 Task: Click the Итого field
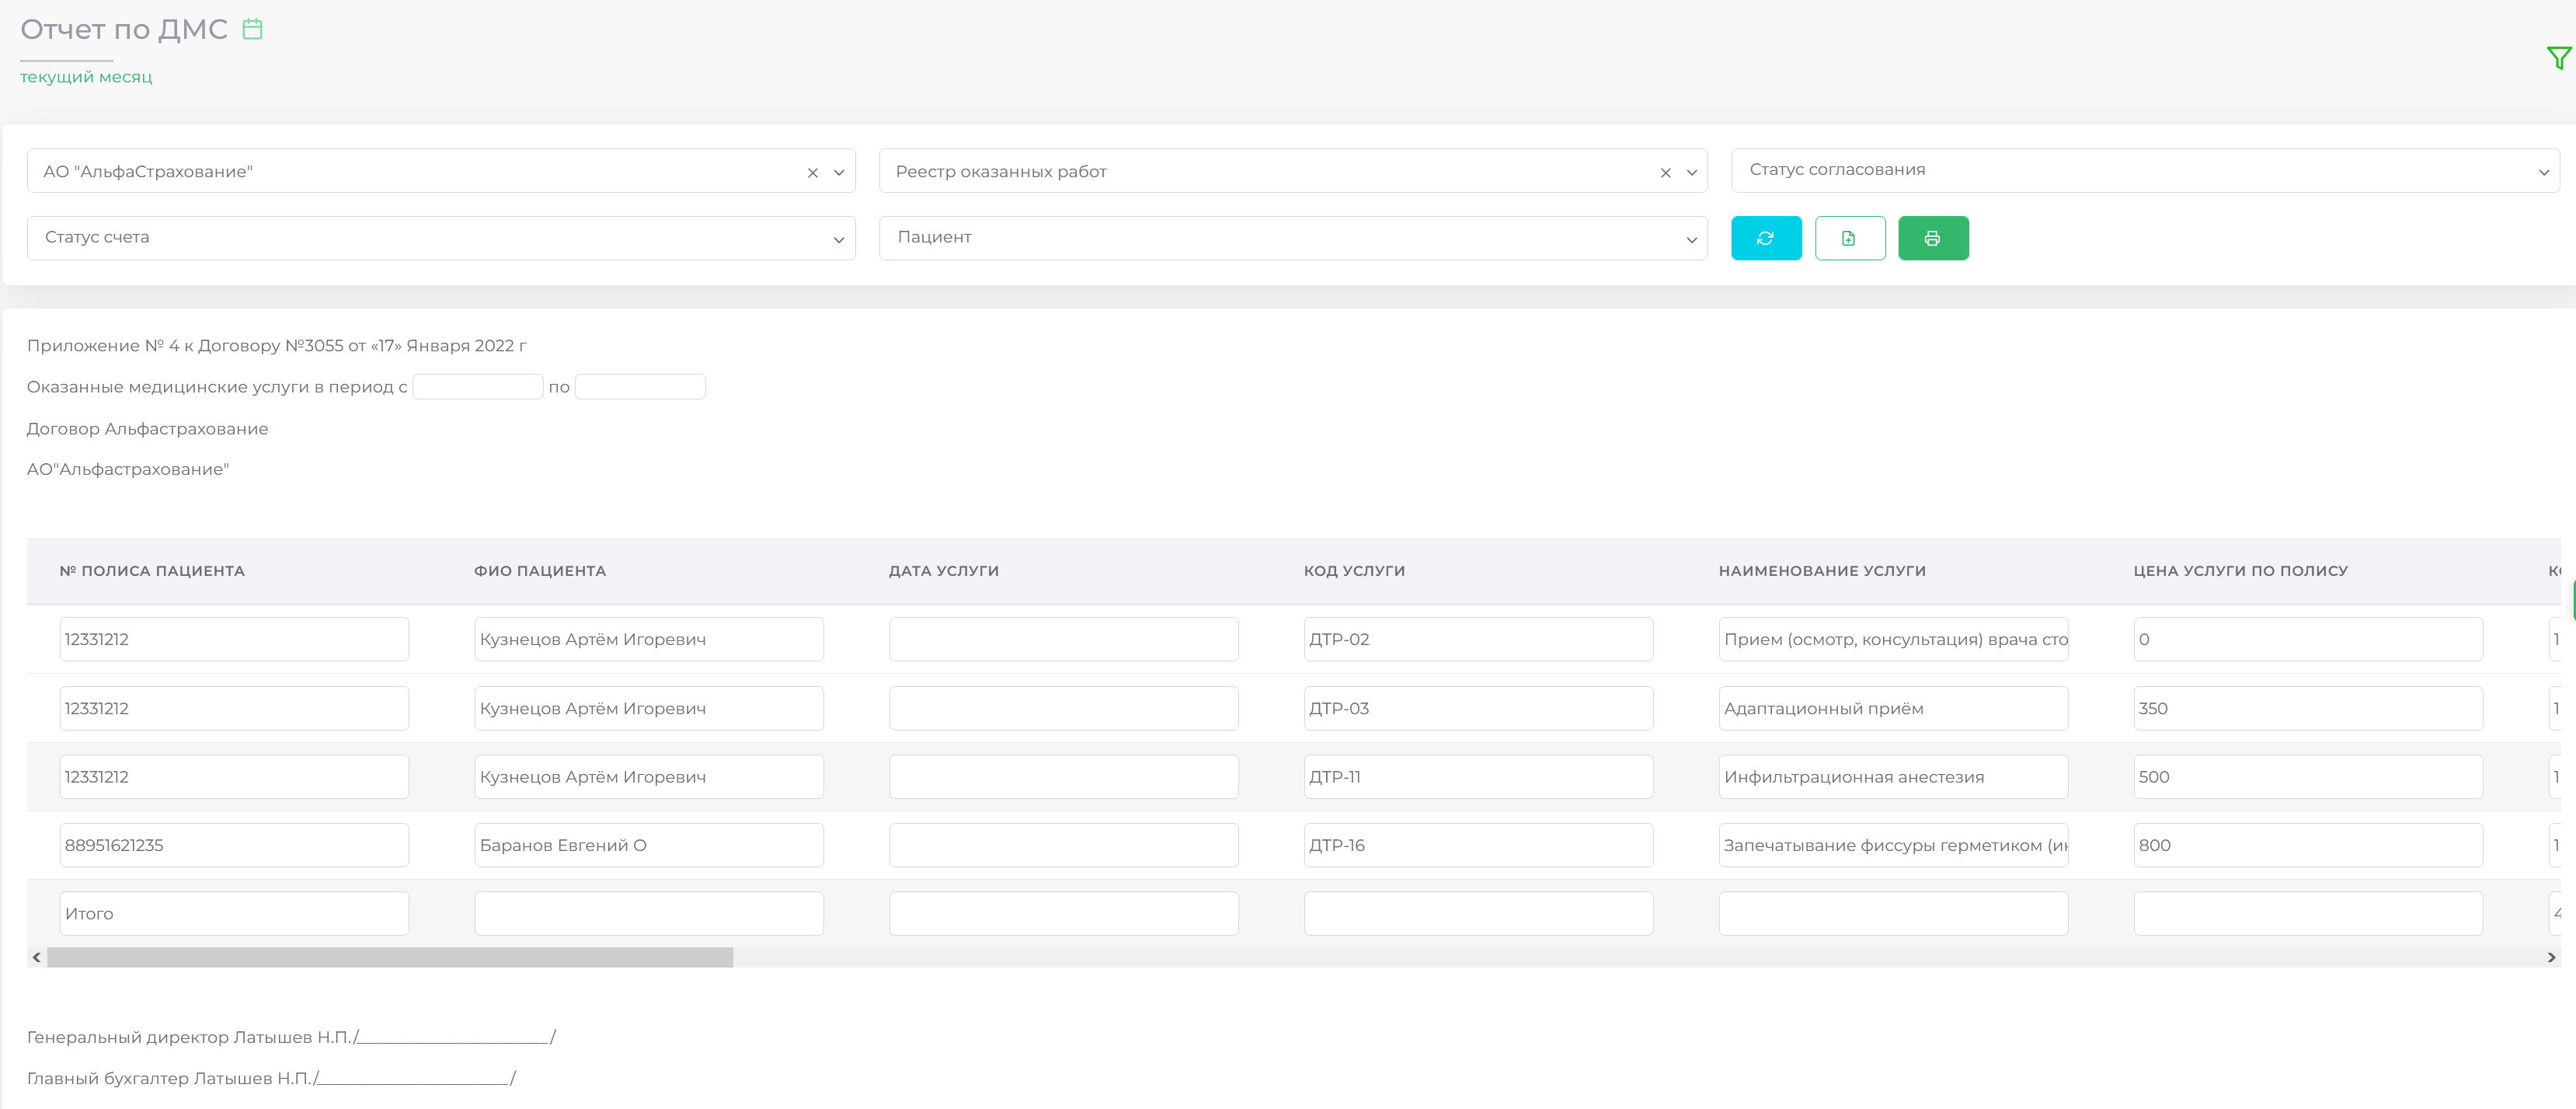(234, 913)
